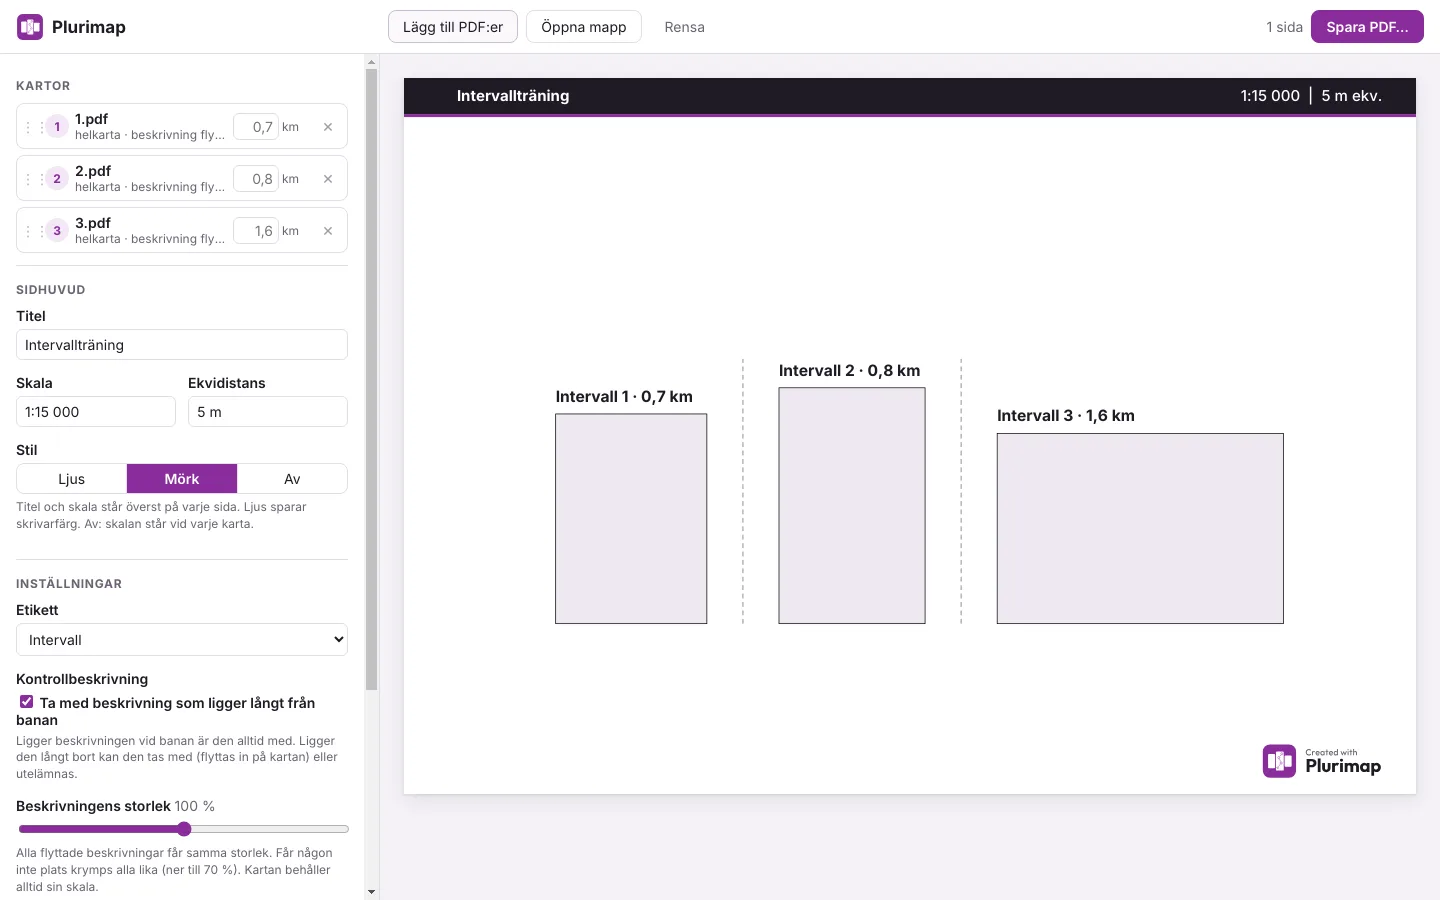This screenshot has height=900, width=1440.
Task: Click 'Intervallträning' title in preview header
Action: 513,96
